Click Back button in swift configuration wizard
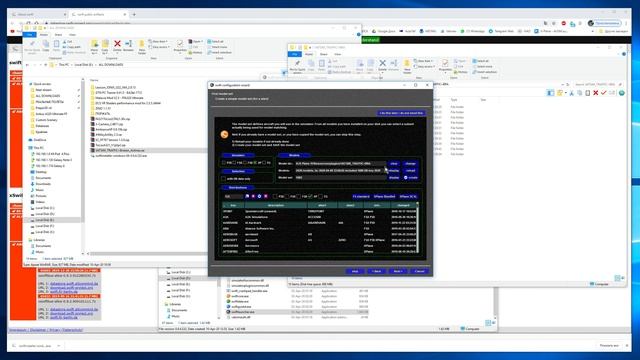 click(376, 271)
